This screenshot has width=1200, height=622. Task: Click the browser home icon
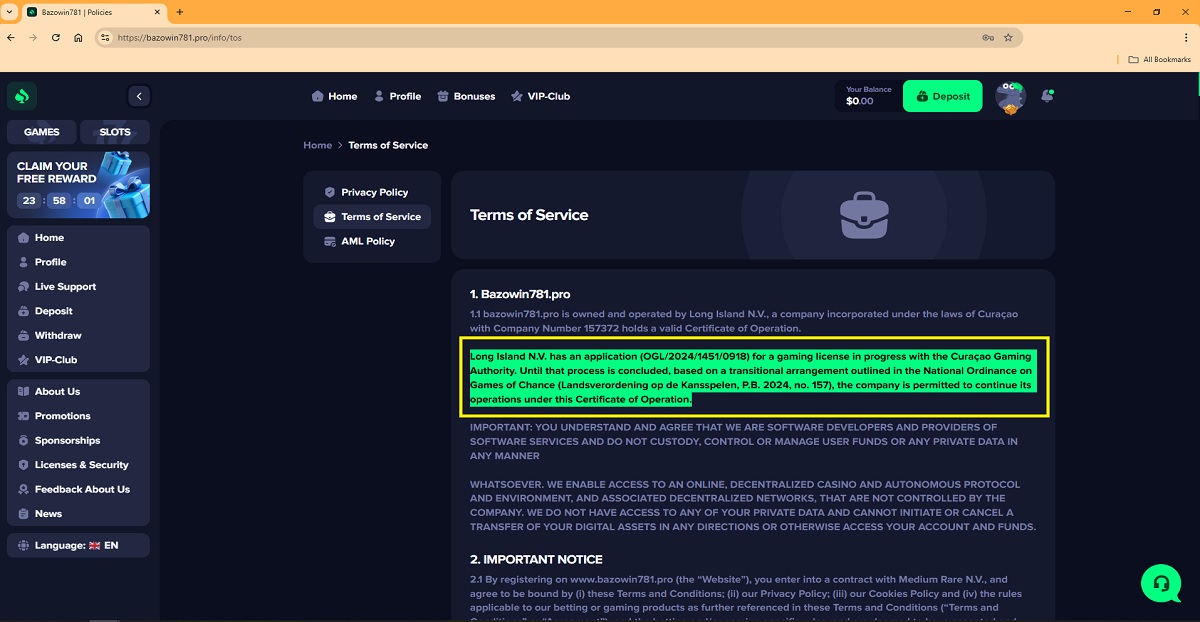pos(78,38)
